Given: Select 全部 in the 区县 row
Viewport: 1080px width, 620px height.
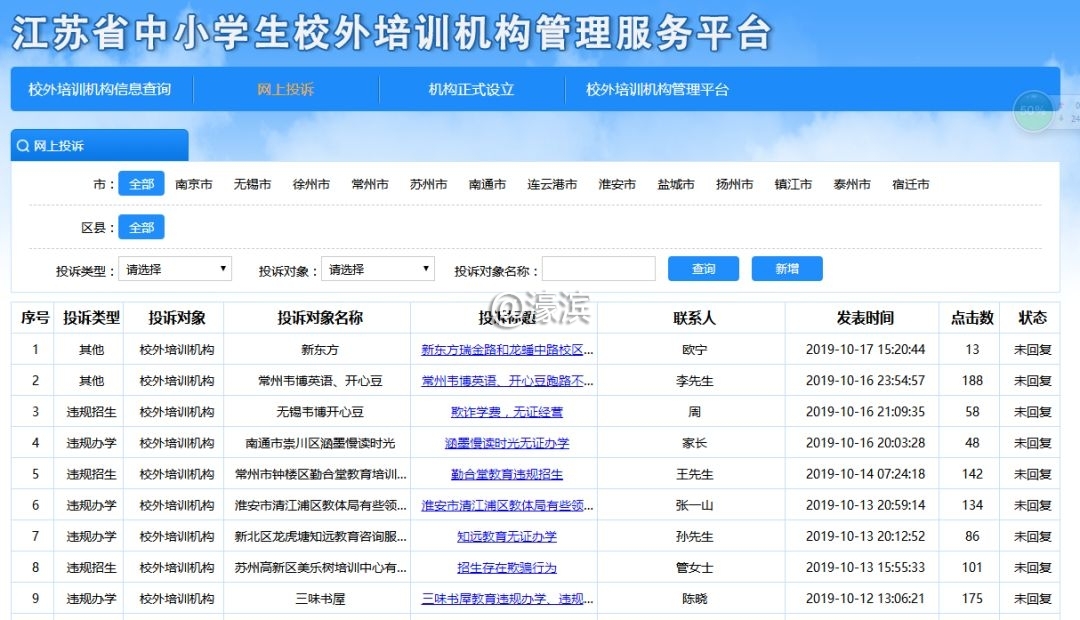Looking at the screenshot, I should pos(141,228).
